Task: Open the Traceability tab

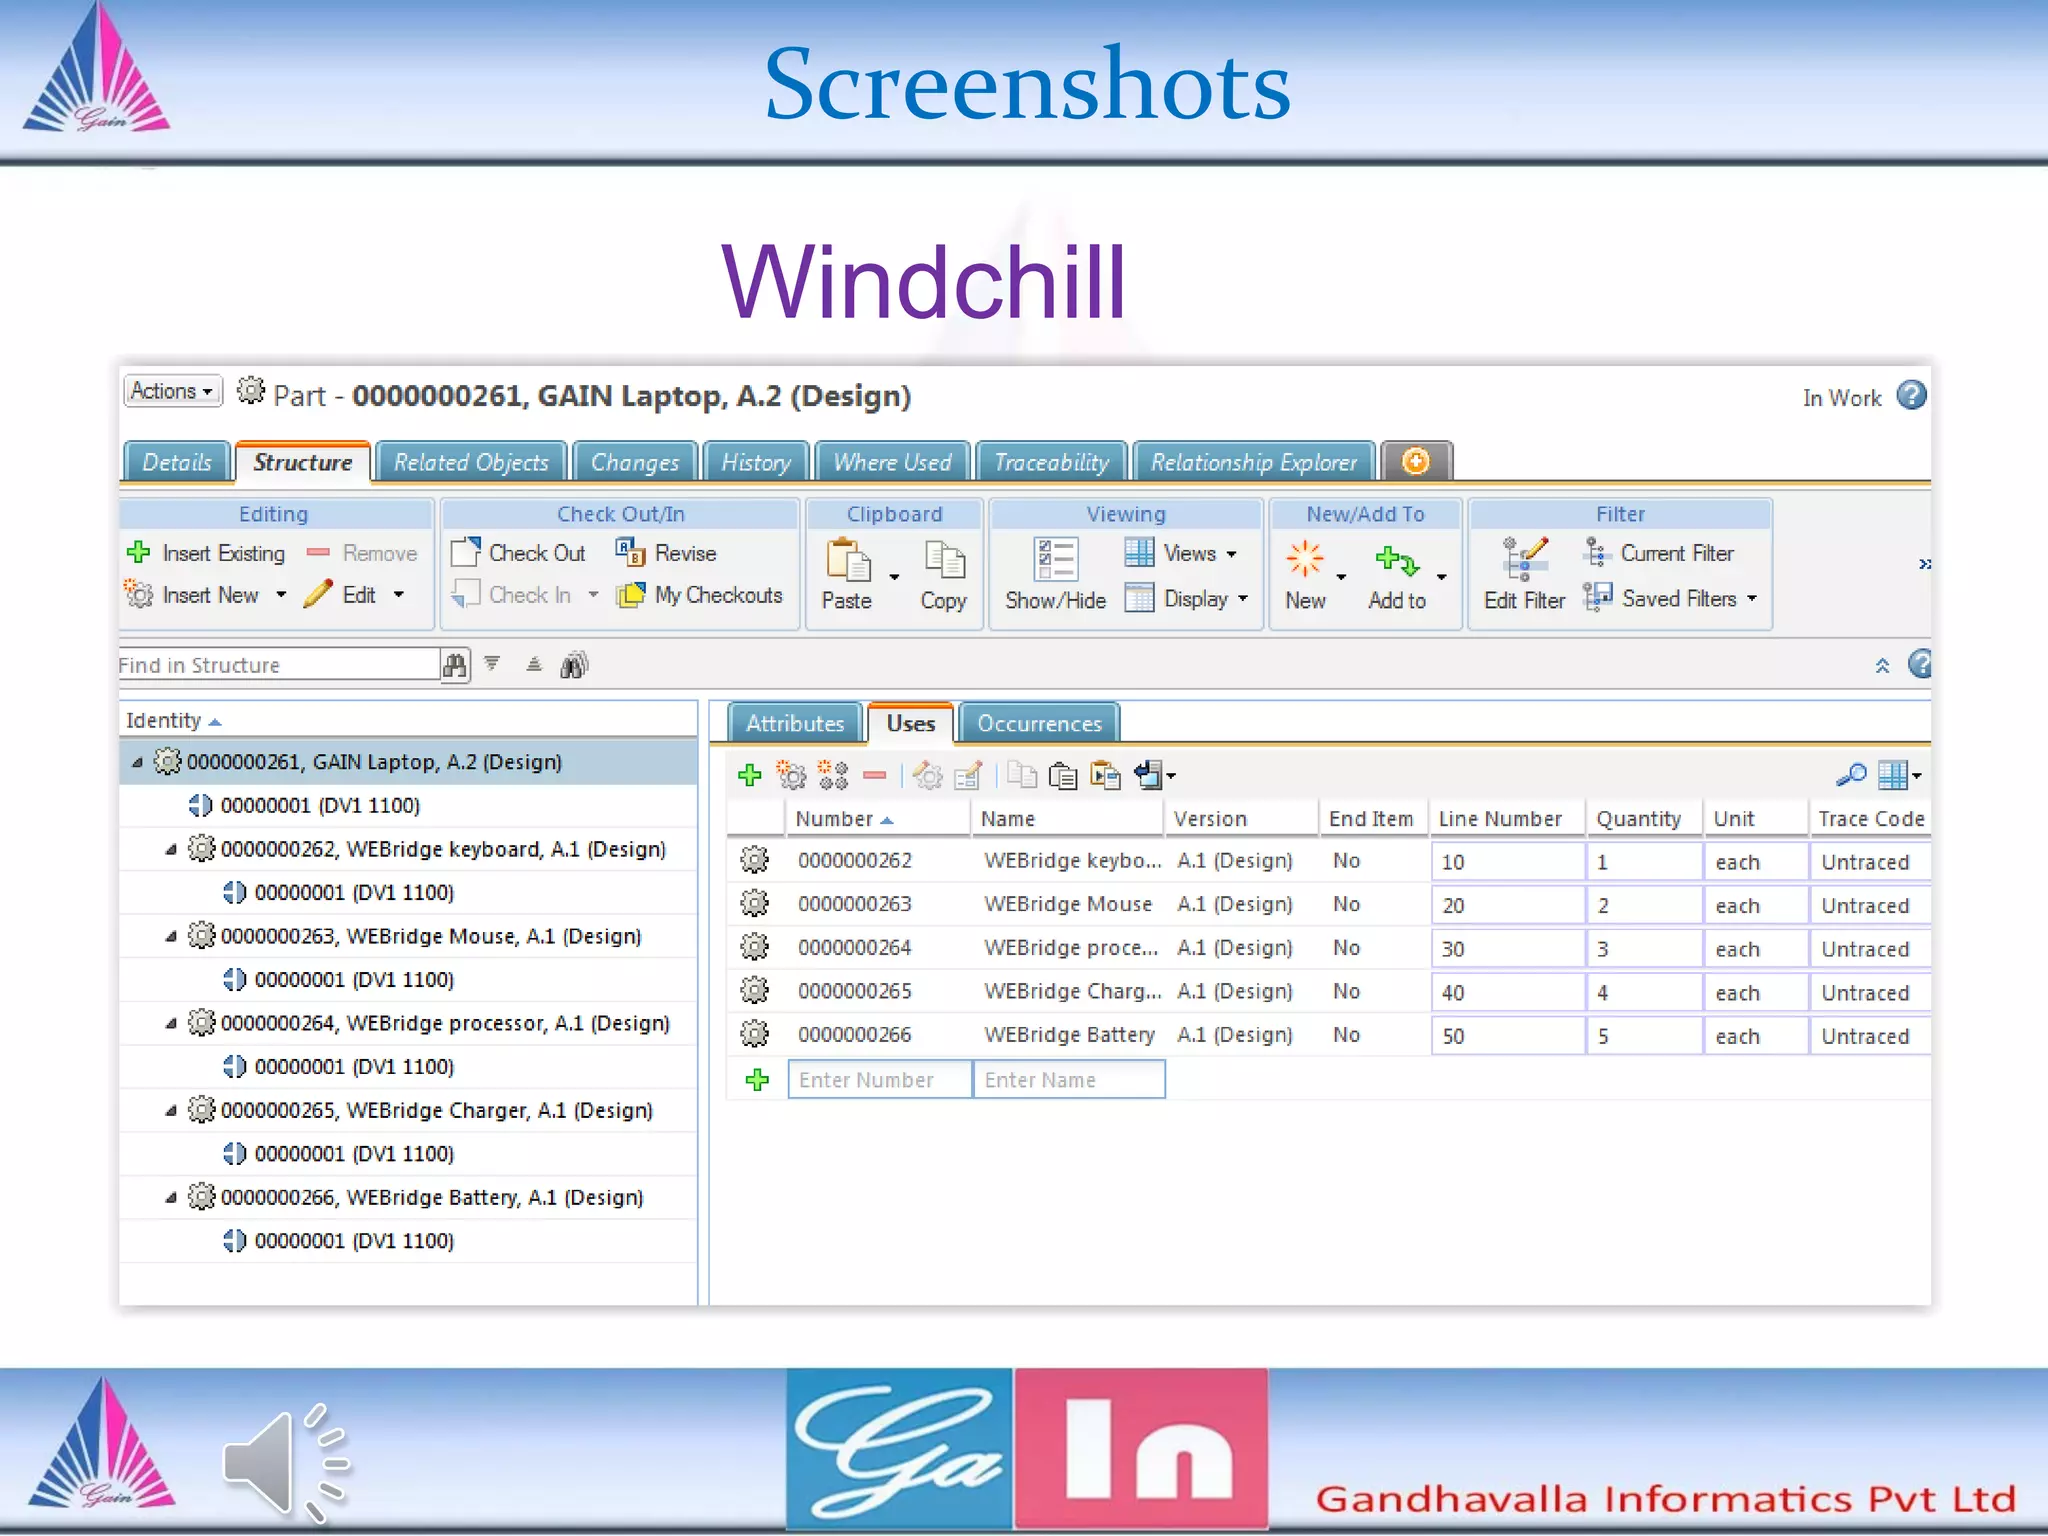Action: [x=1051, y=462]
